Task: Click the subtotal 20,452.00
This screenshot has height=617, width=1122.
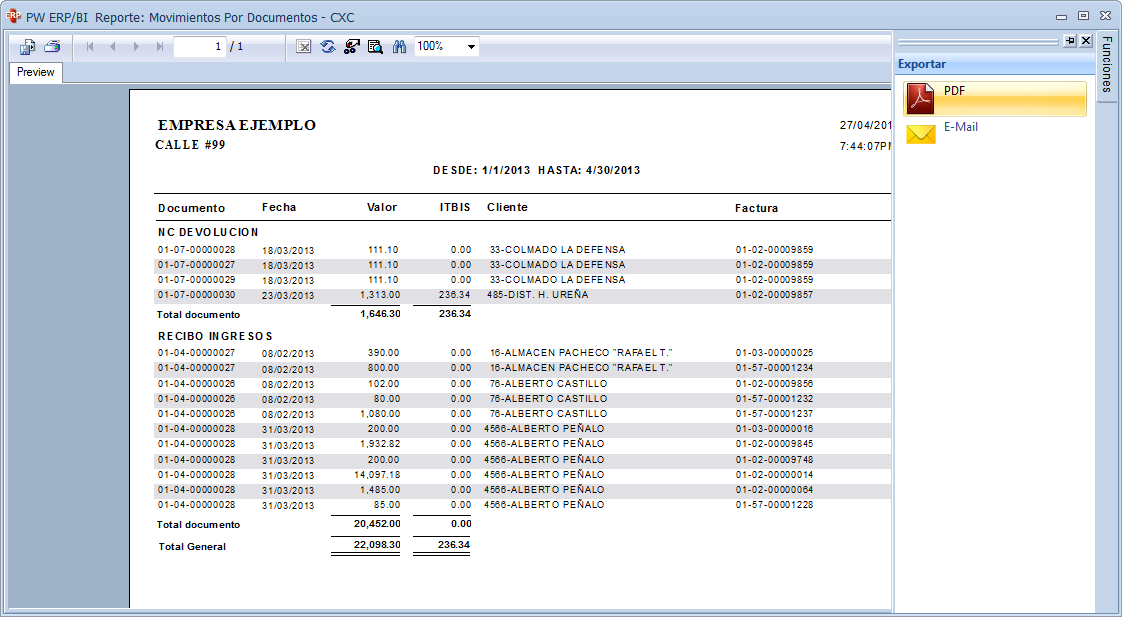Action: 377,524
